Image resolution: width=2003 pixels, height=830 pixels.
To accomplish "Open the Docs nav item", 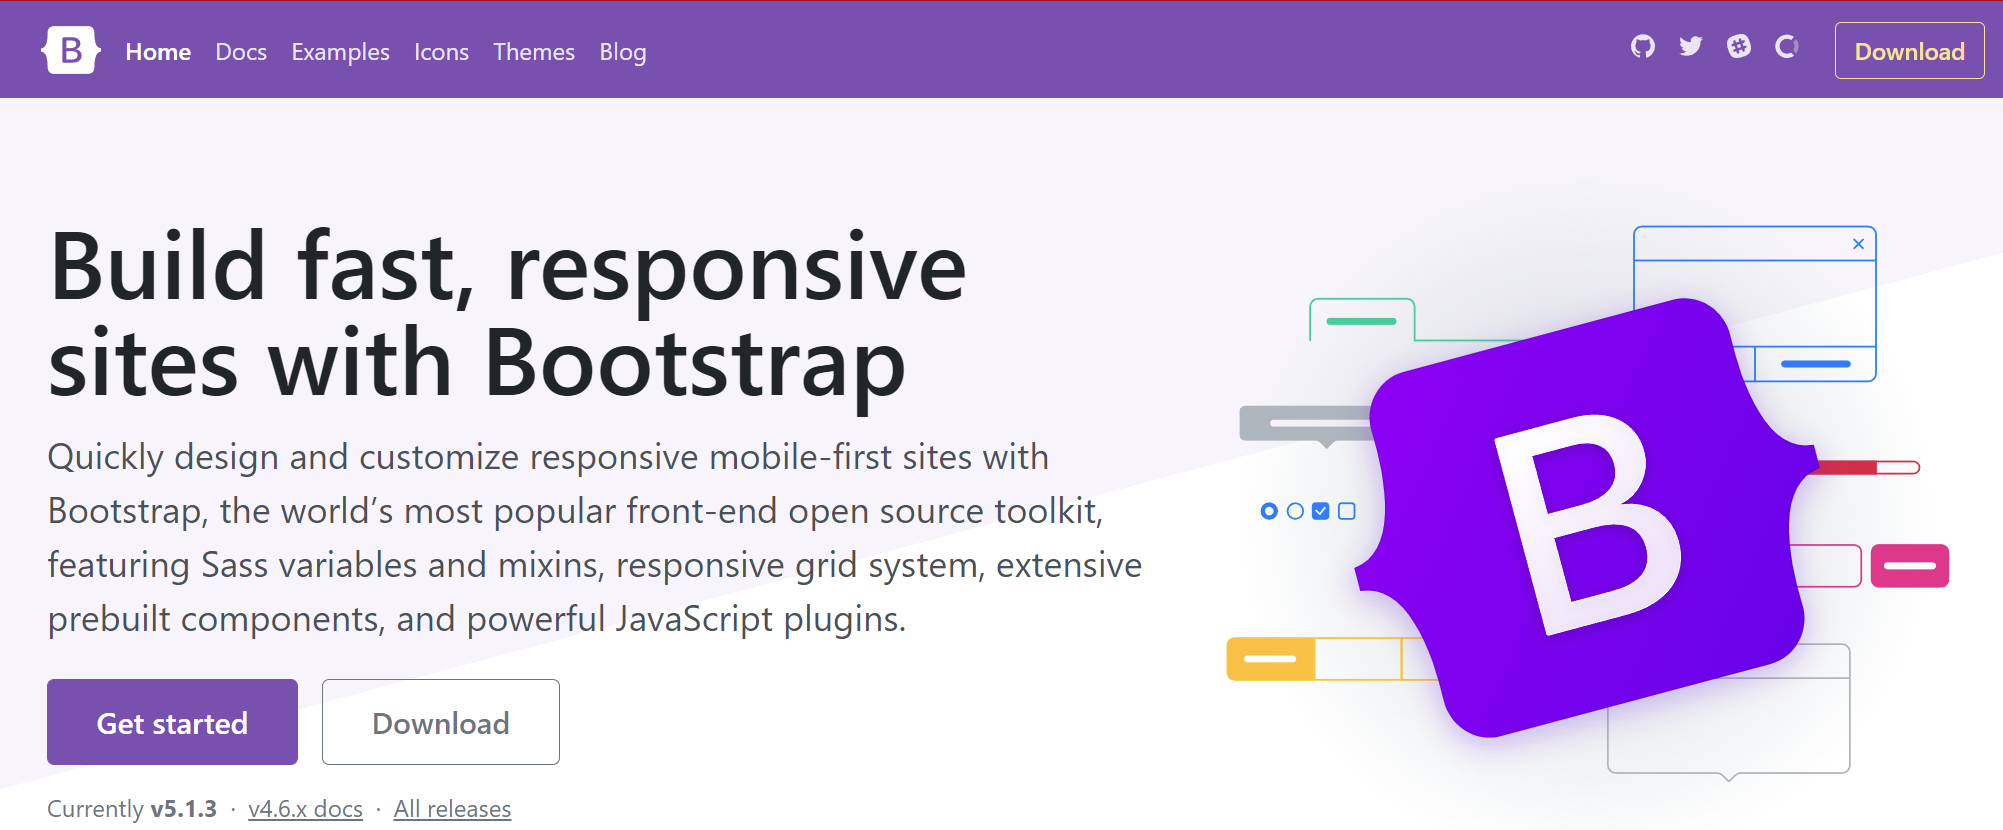I will (x=241, y=52).
